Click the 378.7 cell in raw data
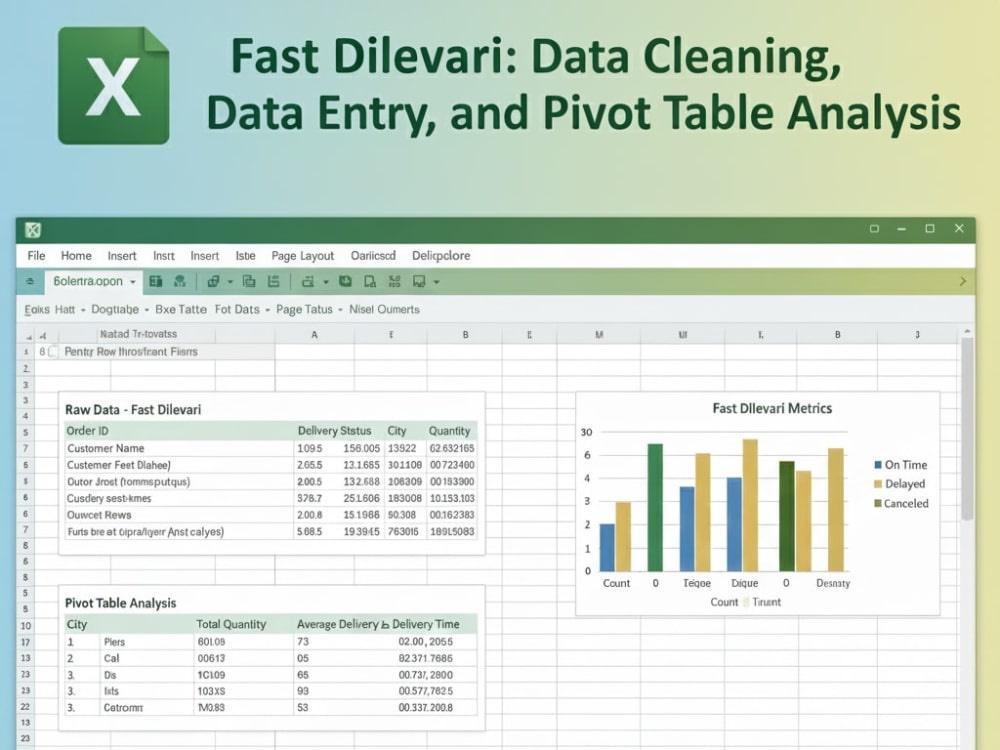This screenshot has width=1000, height=750. (309, 498)
